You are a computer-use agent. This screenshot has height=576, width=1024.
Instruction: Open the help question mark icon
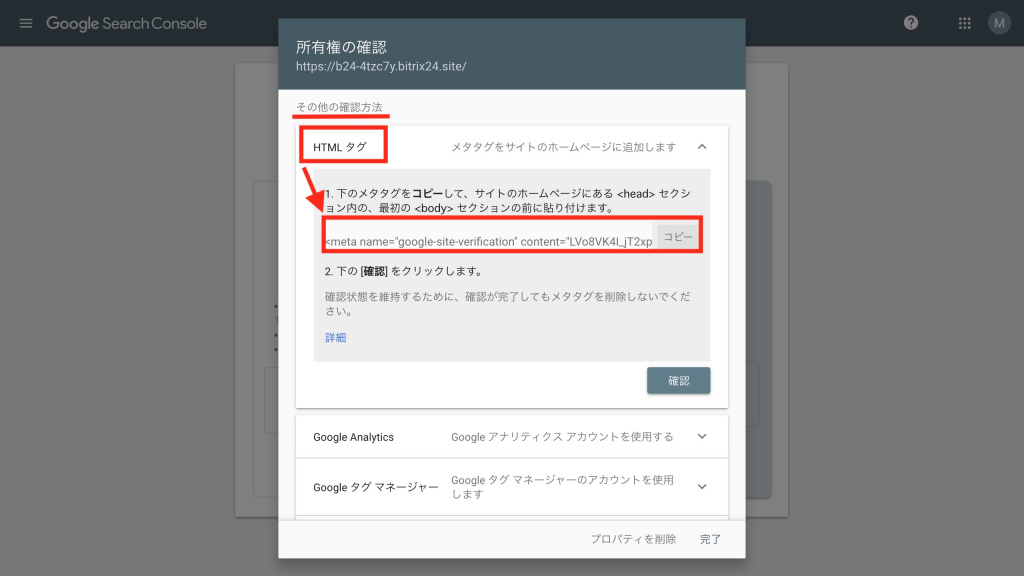[911, 23]
